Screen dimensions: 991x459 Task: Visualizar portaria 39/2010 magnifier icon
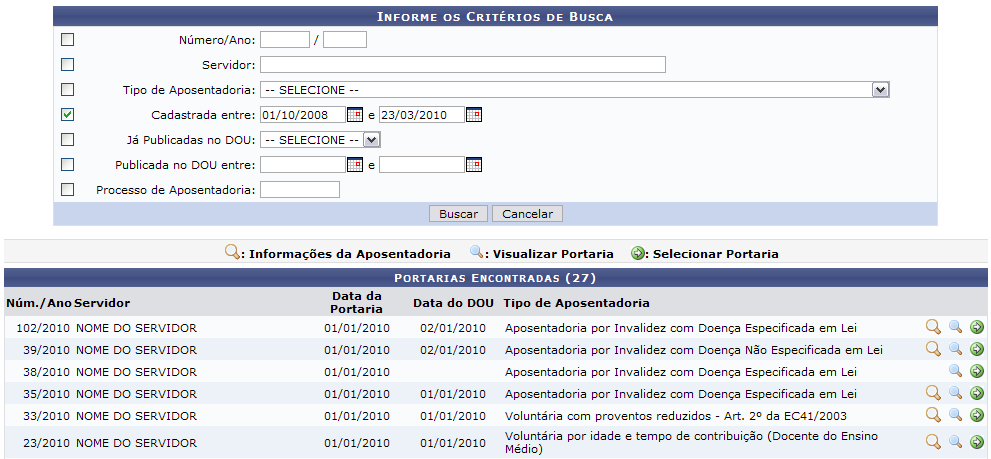956,349
